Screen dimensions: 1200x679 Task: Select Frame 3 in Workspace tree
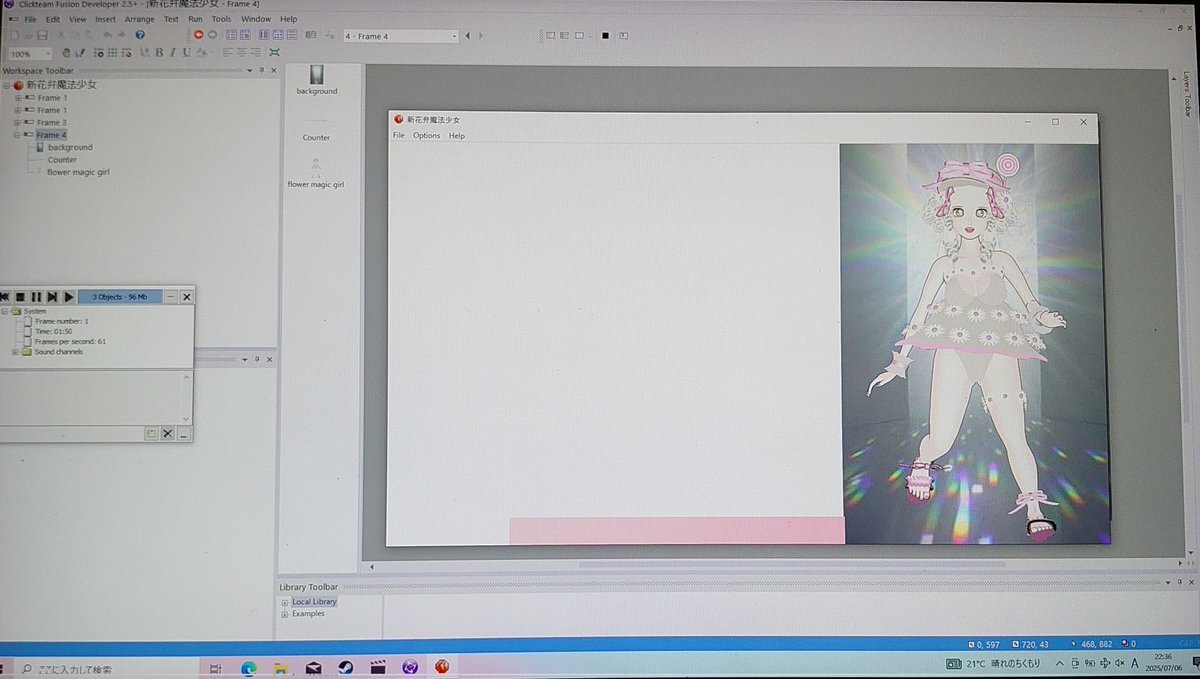tap(52, 122)
